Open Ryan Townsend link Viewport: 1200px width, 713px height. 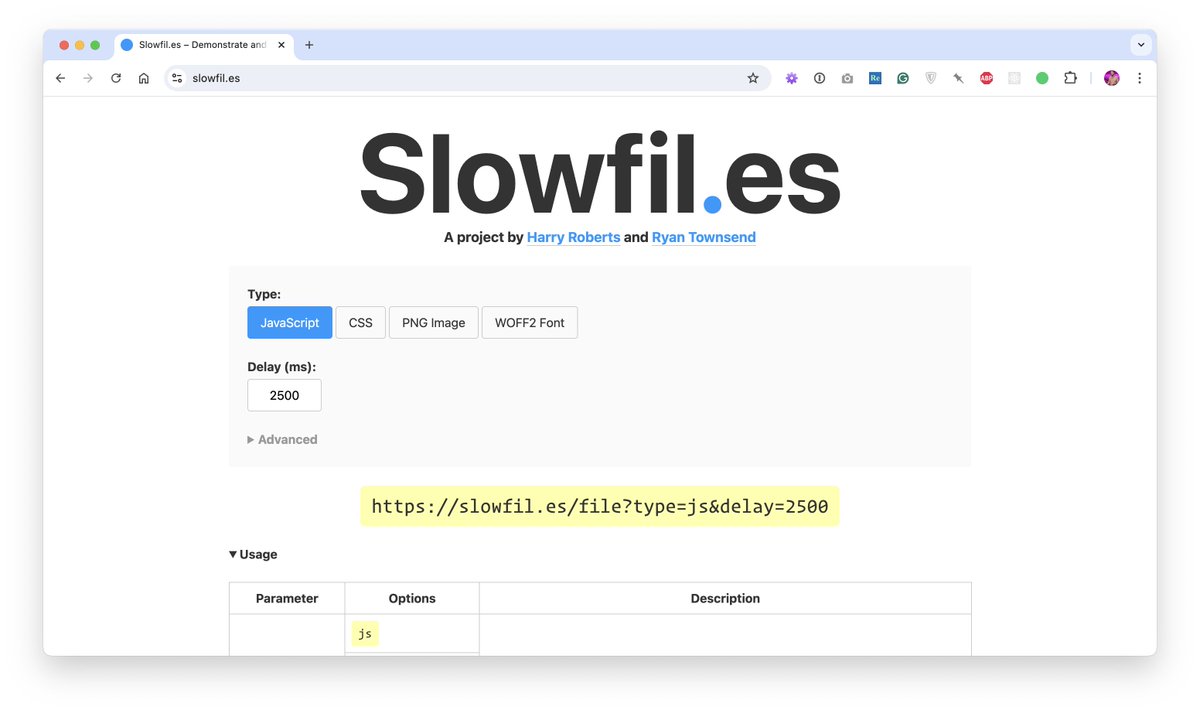(704, 237)
